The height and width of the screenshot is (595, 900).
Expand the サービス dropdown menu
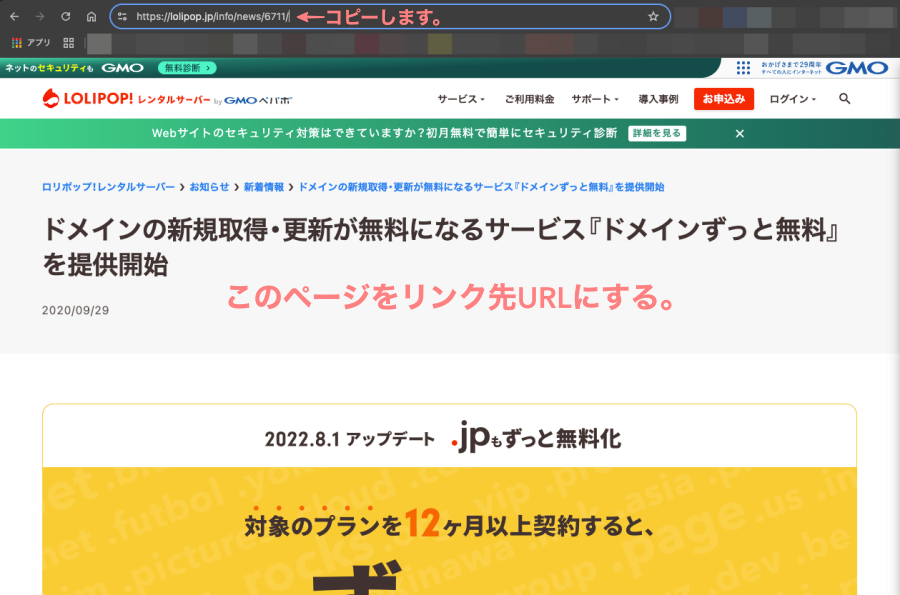(461, 99)
